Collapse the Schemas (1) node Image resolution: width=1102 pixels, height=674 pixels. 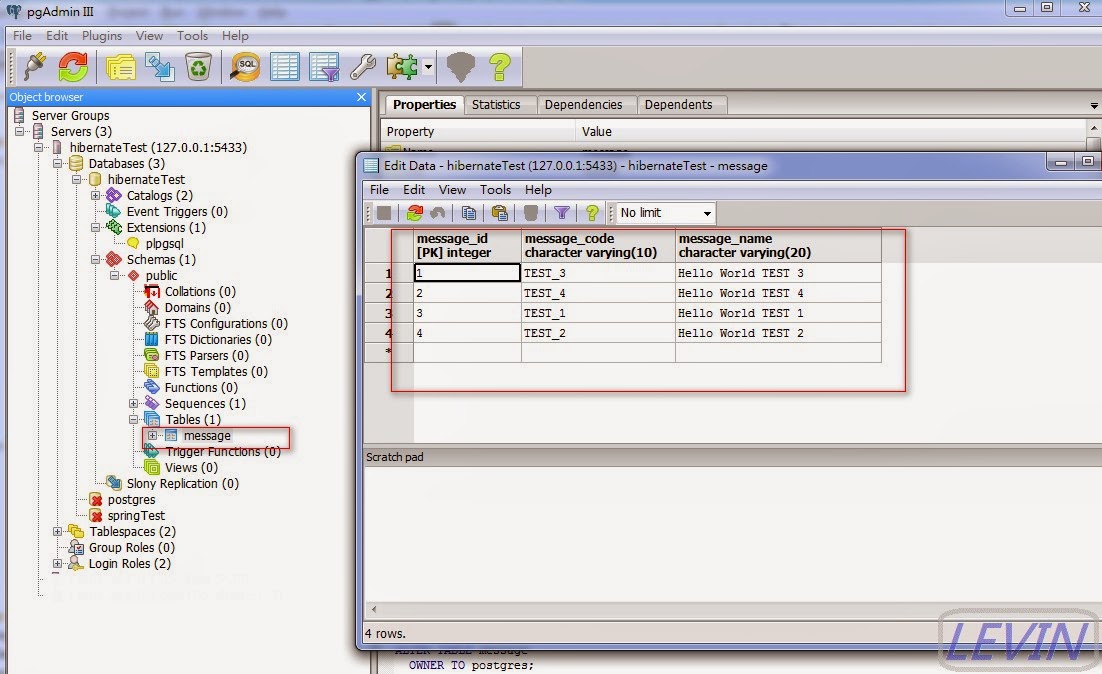pyautogui.click(x=96, y=259)
